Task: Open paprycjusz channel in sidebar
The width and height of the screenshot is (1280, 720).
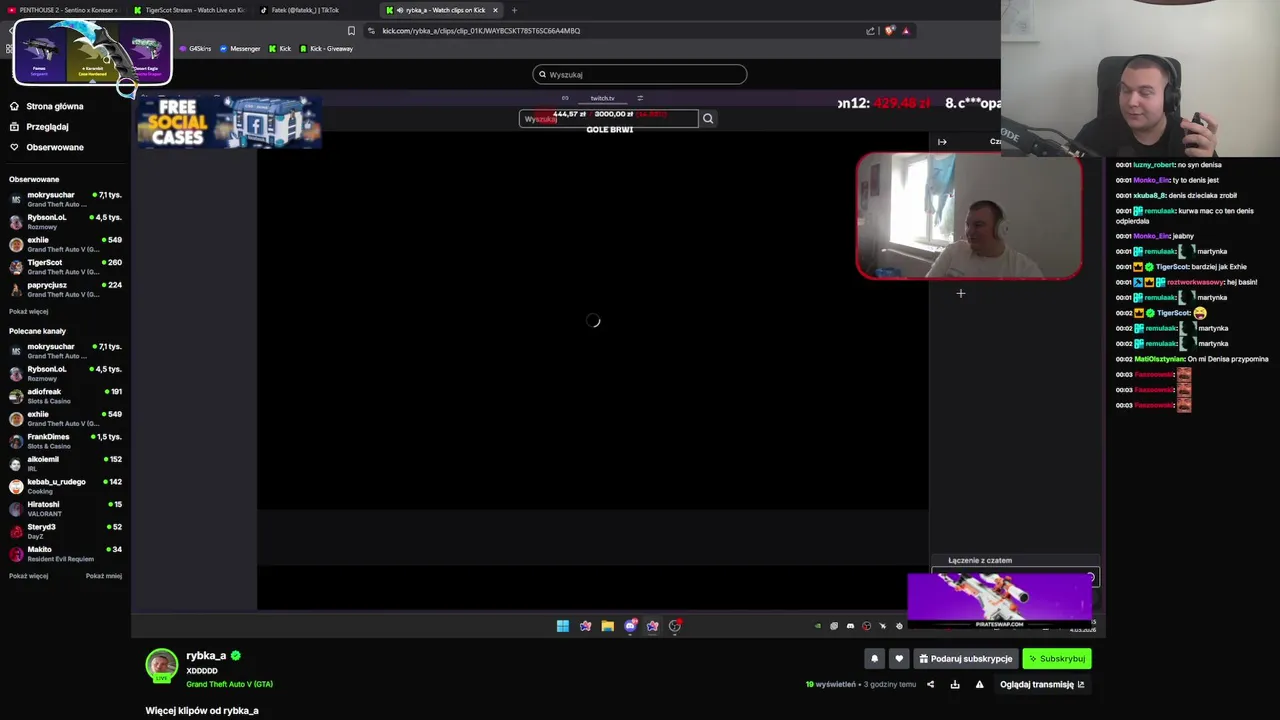Action: (x=65, y=289)
